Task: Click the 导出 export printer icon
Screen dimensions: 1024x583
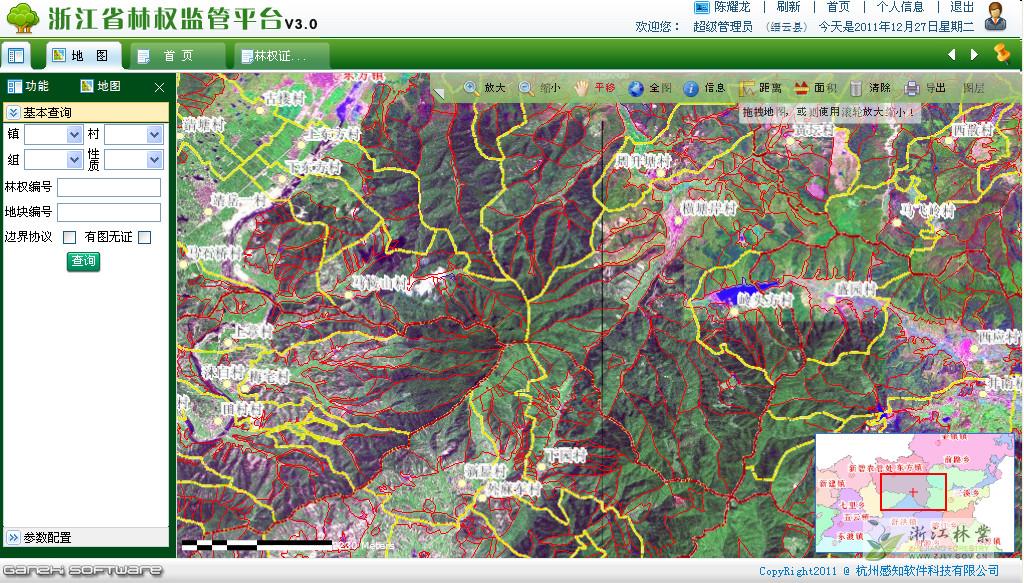Action: click(912, 88)
